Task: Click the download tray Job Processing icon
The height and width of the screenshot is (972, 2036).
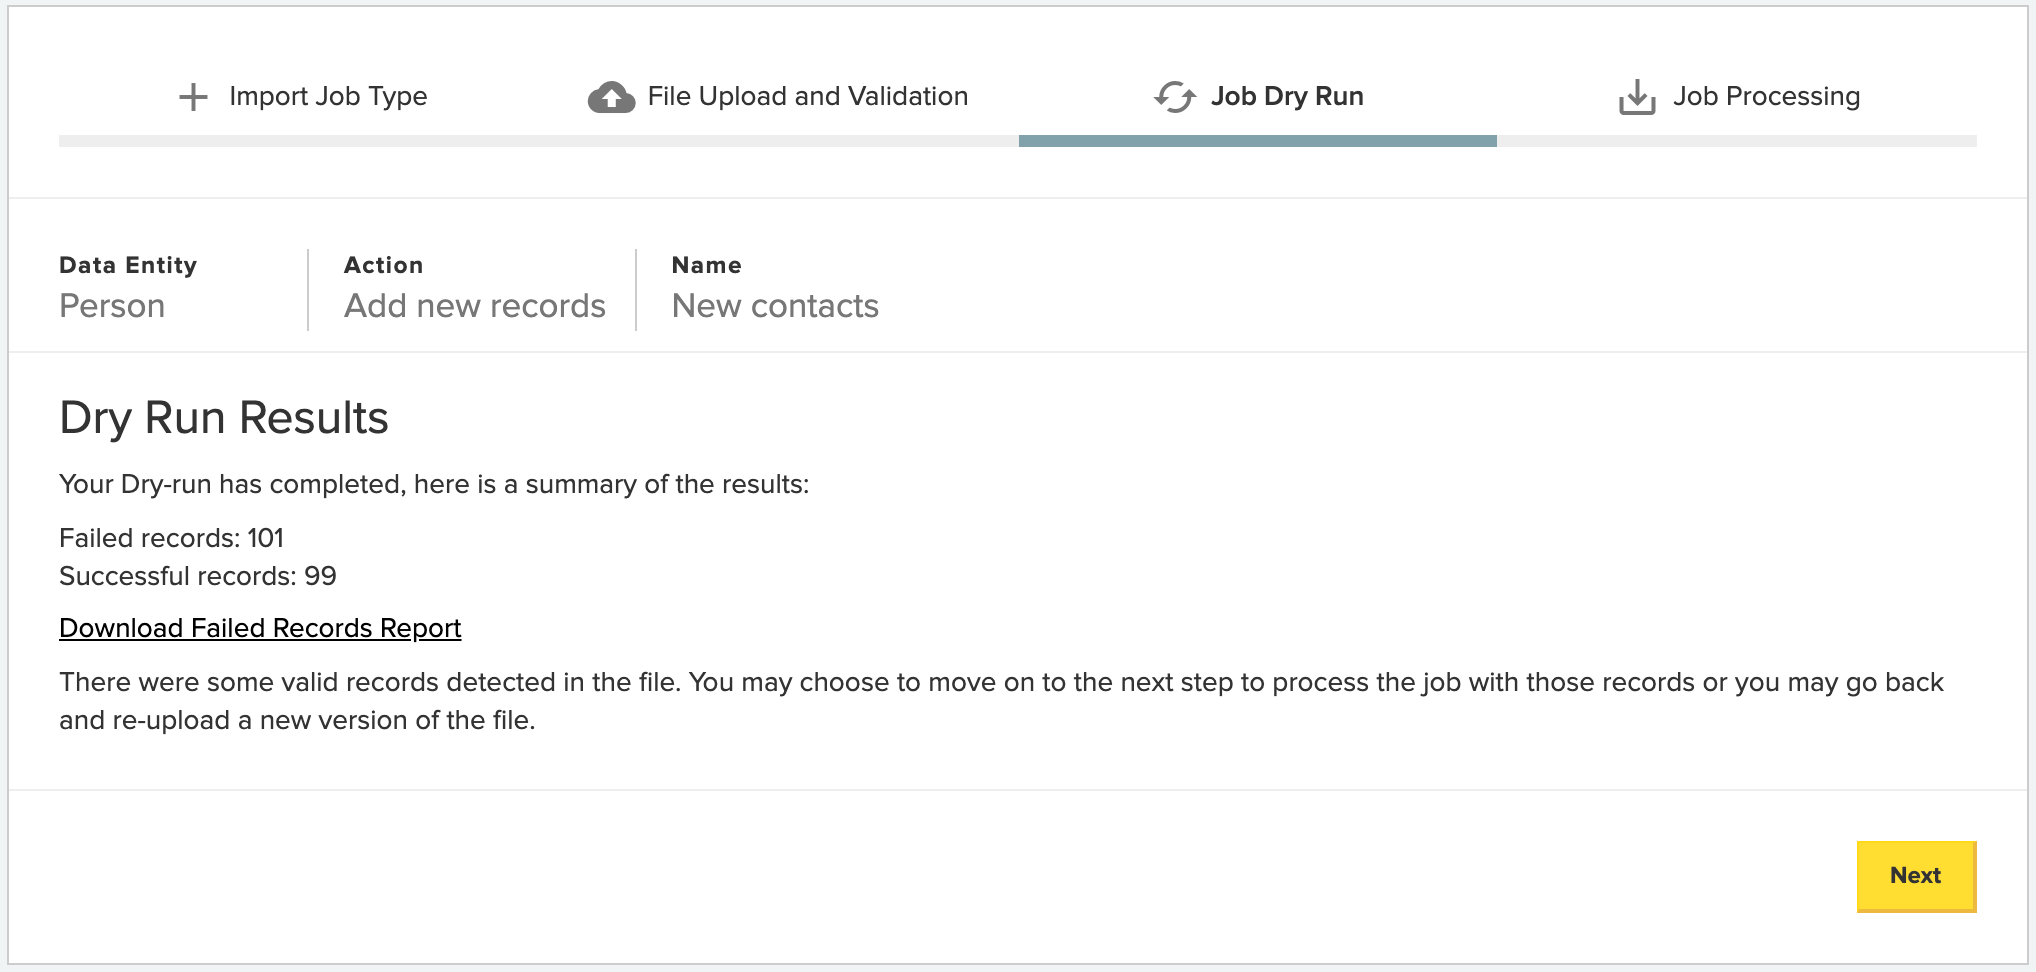Action: 1637,97
